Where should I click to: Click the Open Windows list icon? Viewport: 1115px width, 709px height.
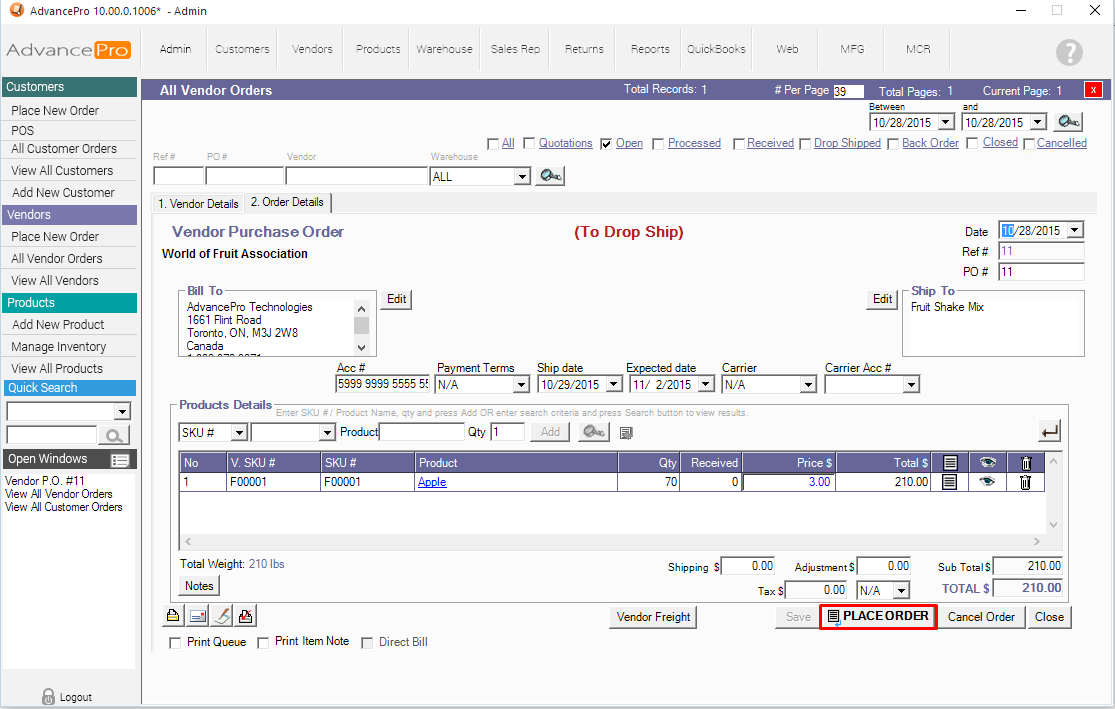(120, 460)
